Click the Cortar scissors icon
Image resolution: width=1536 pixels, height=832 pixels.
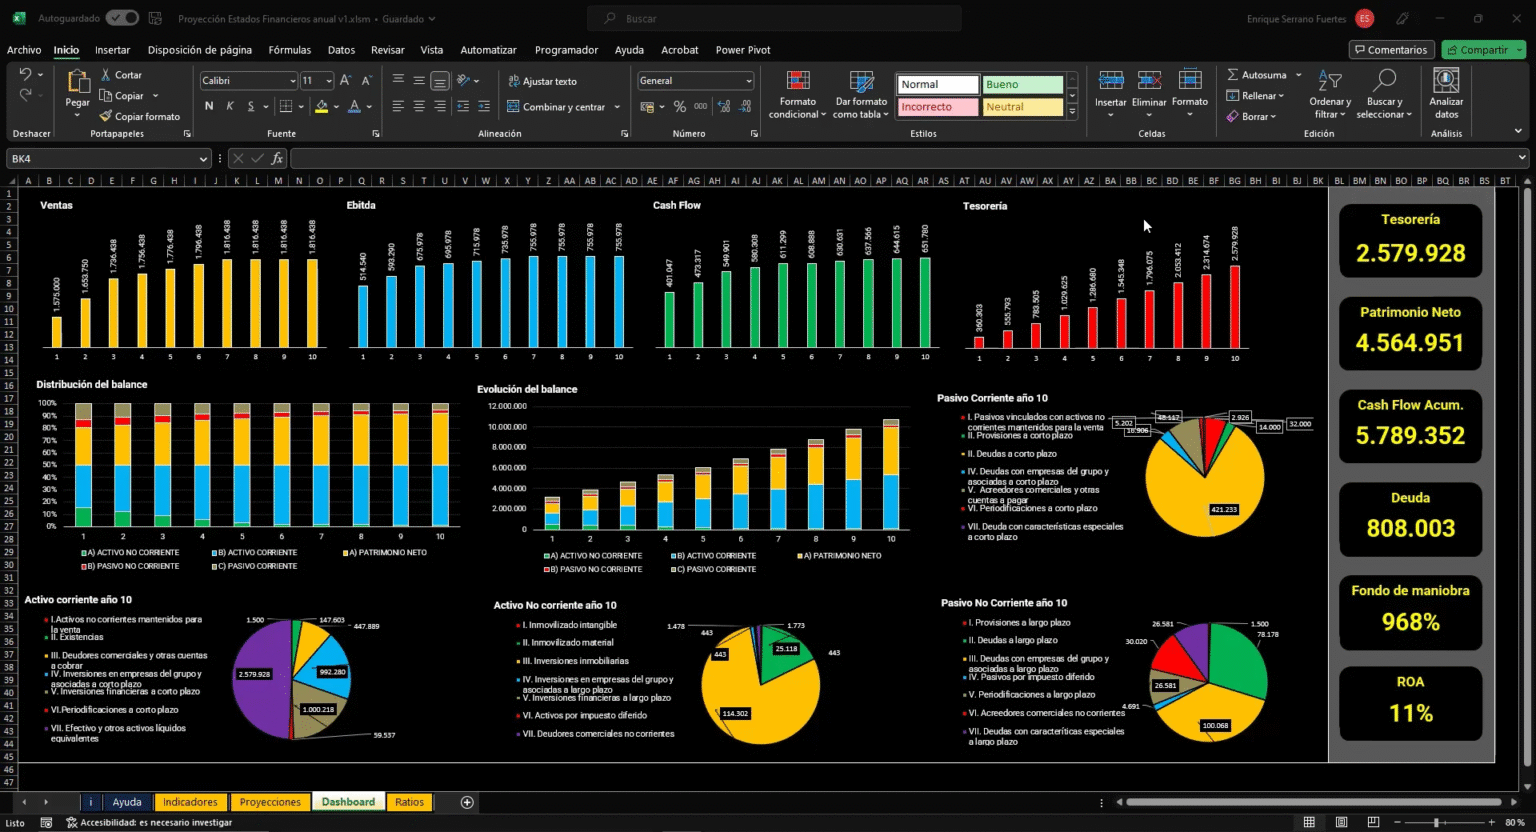106,75
